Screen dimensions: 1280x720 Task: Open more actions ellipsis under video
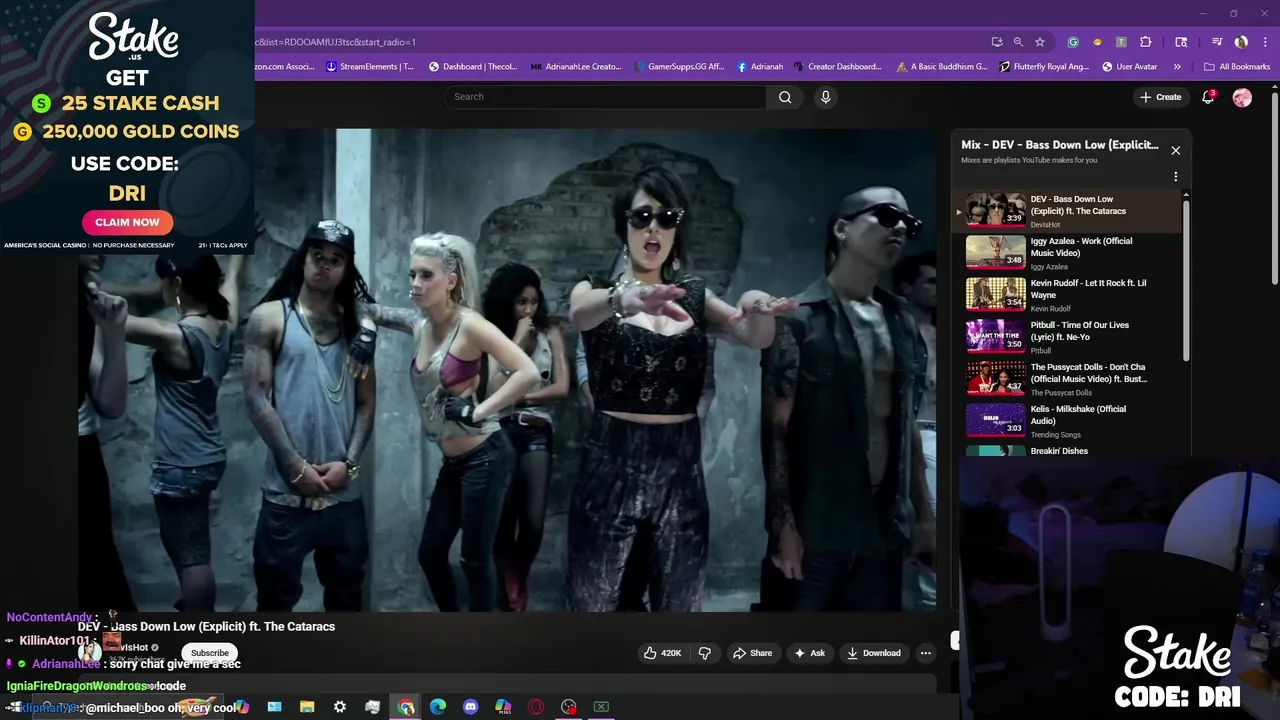(926, 653)
